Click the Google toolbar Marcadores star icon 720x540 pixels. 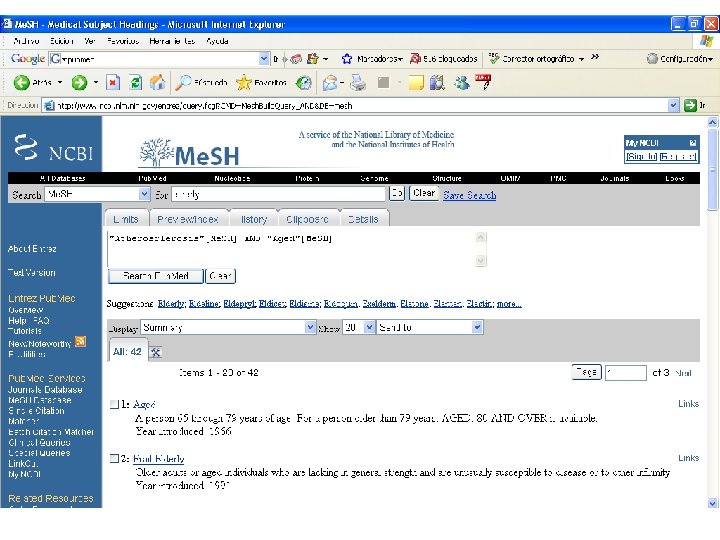point(347,59)
